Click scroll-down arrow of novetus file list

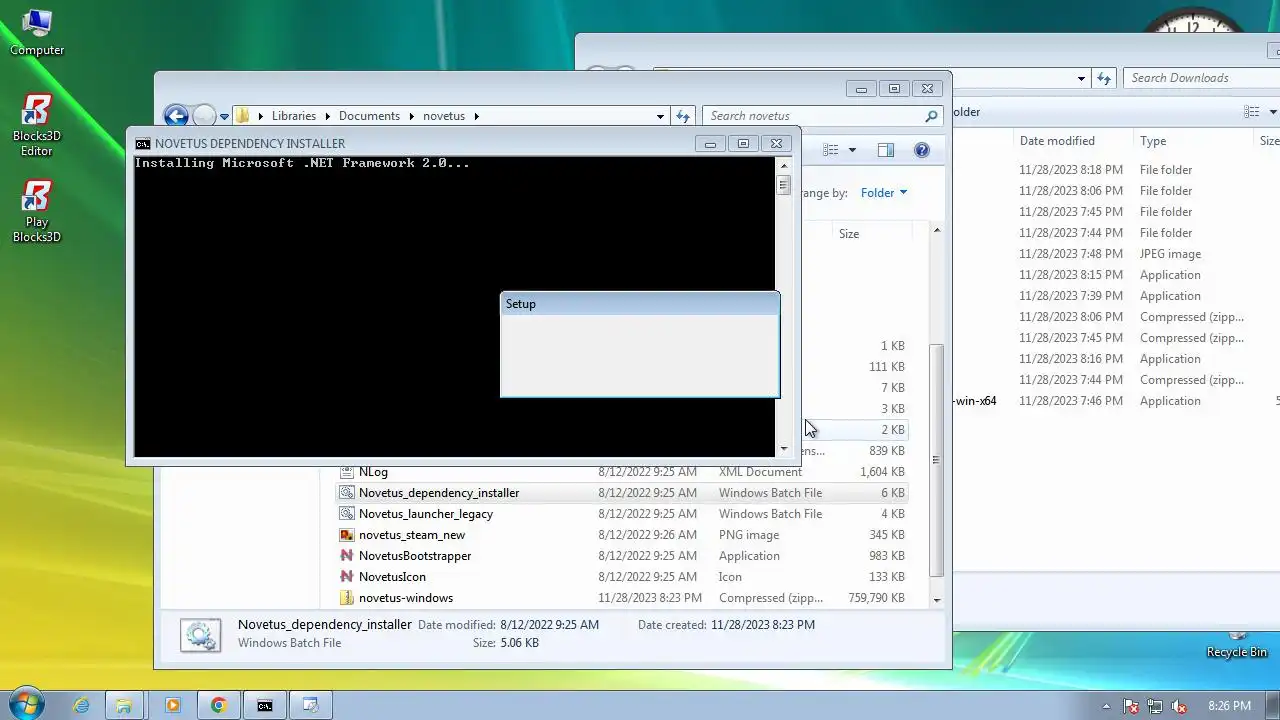(936, 600)
